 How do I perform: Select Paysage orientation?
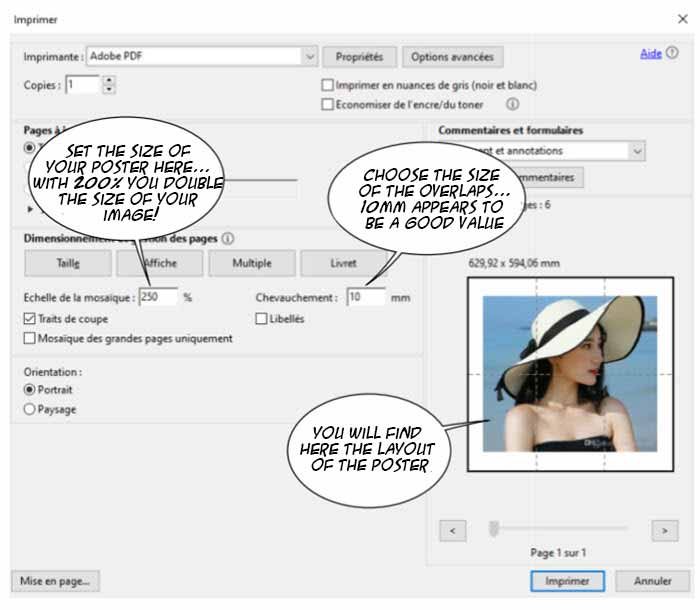click(29, 409)
